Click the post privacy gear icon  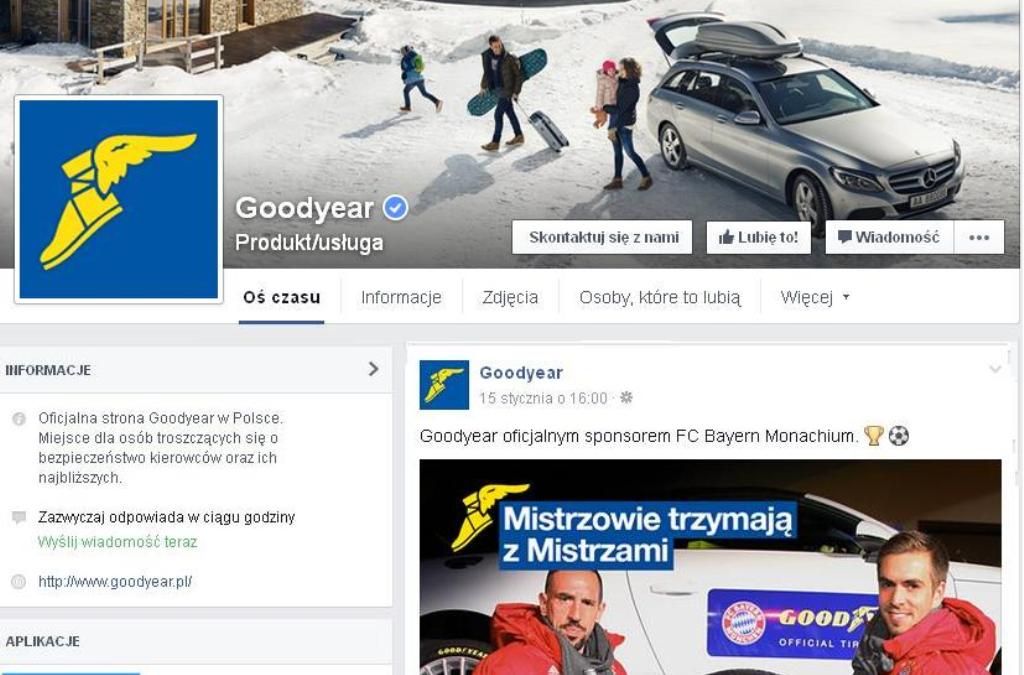point(626,398)
